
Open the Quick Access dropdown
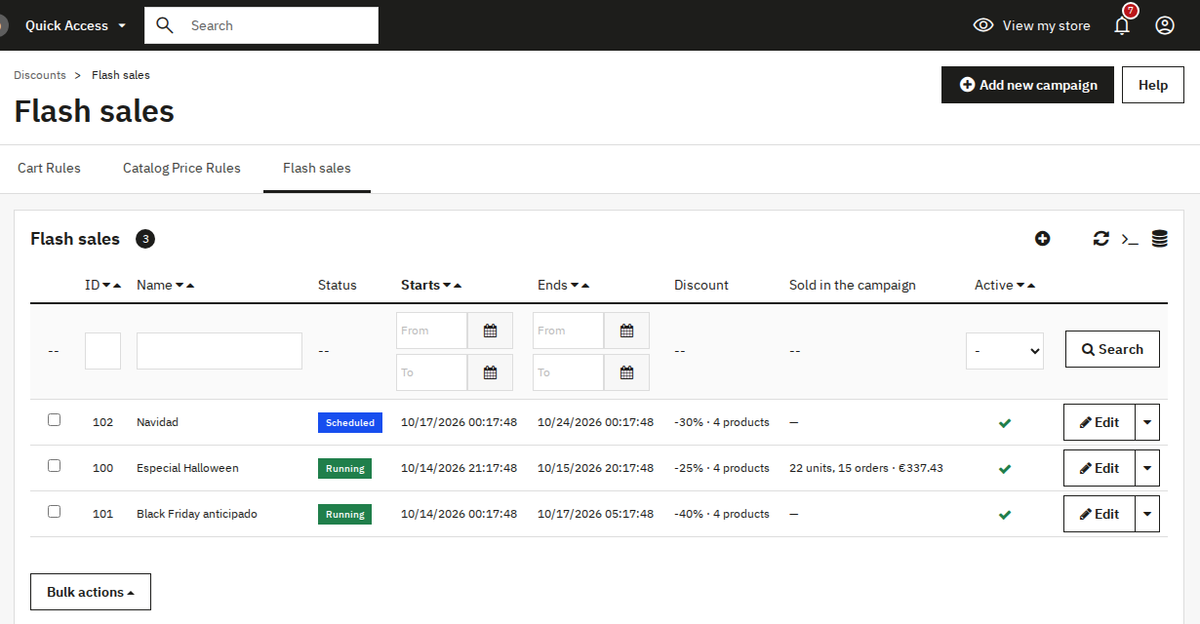76,26
